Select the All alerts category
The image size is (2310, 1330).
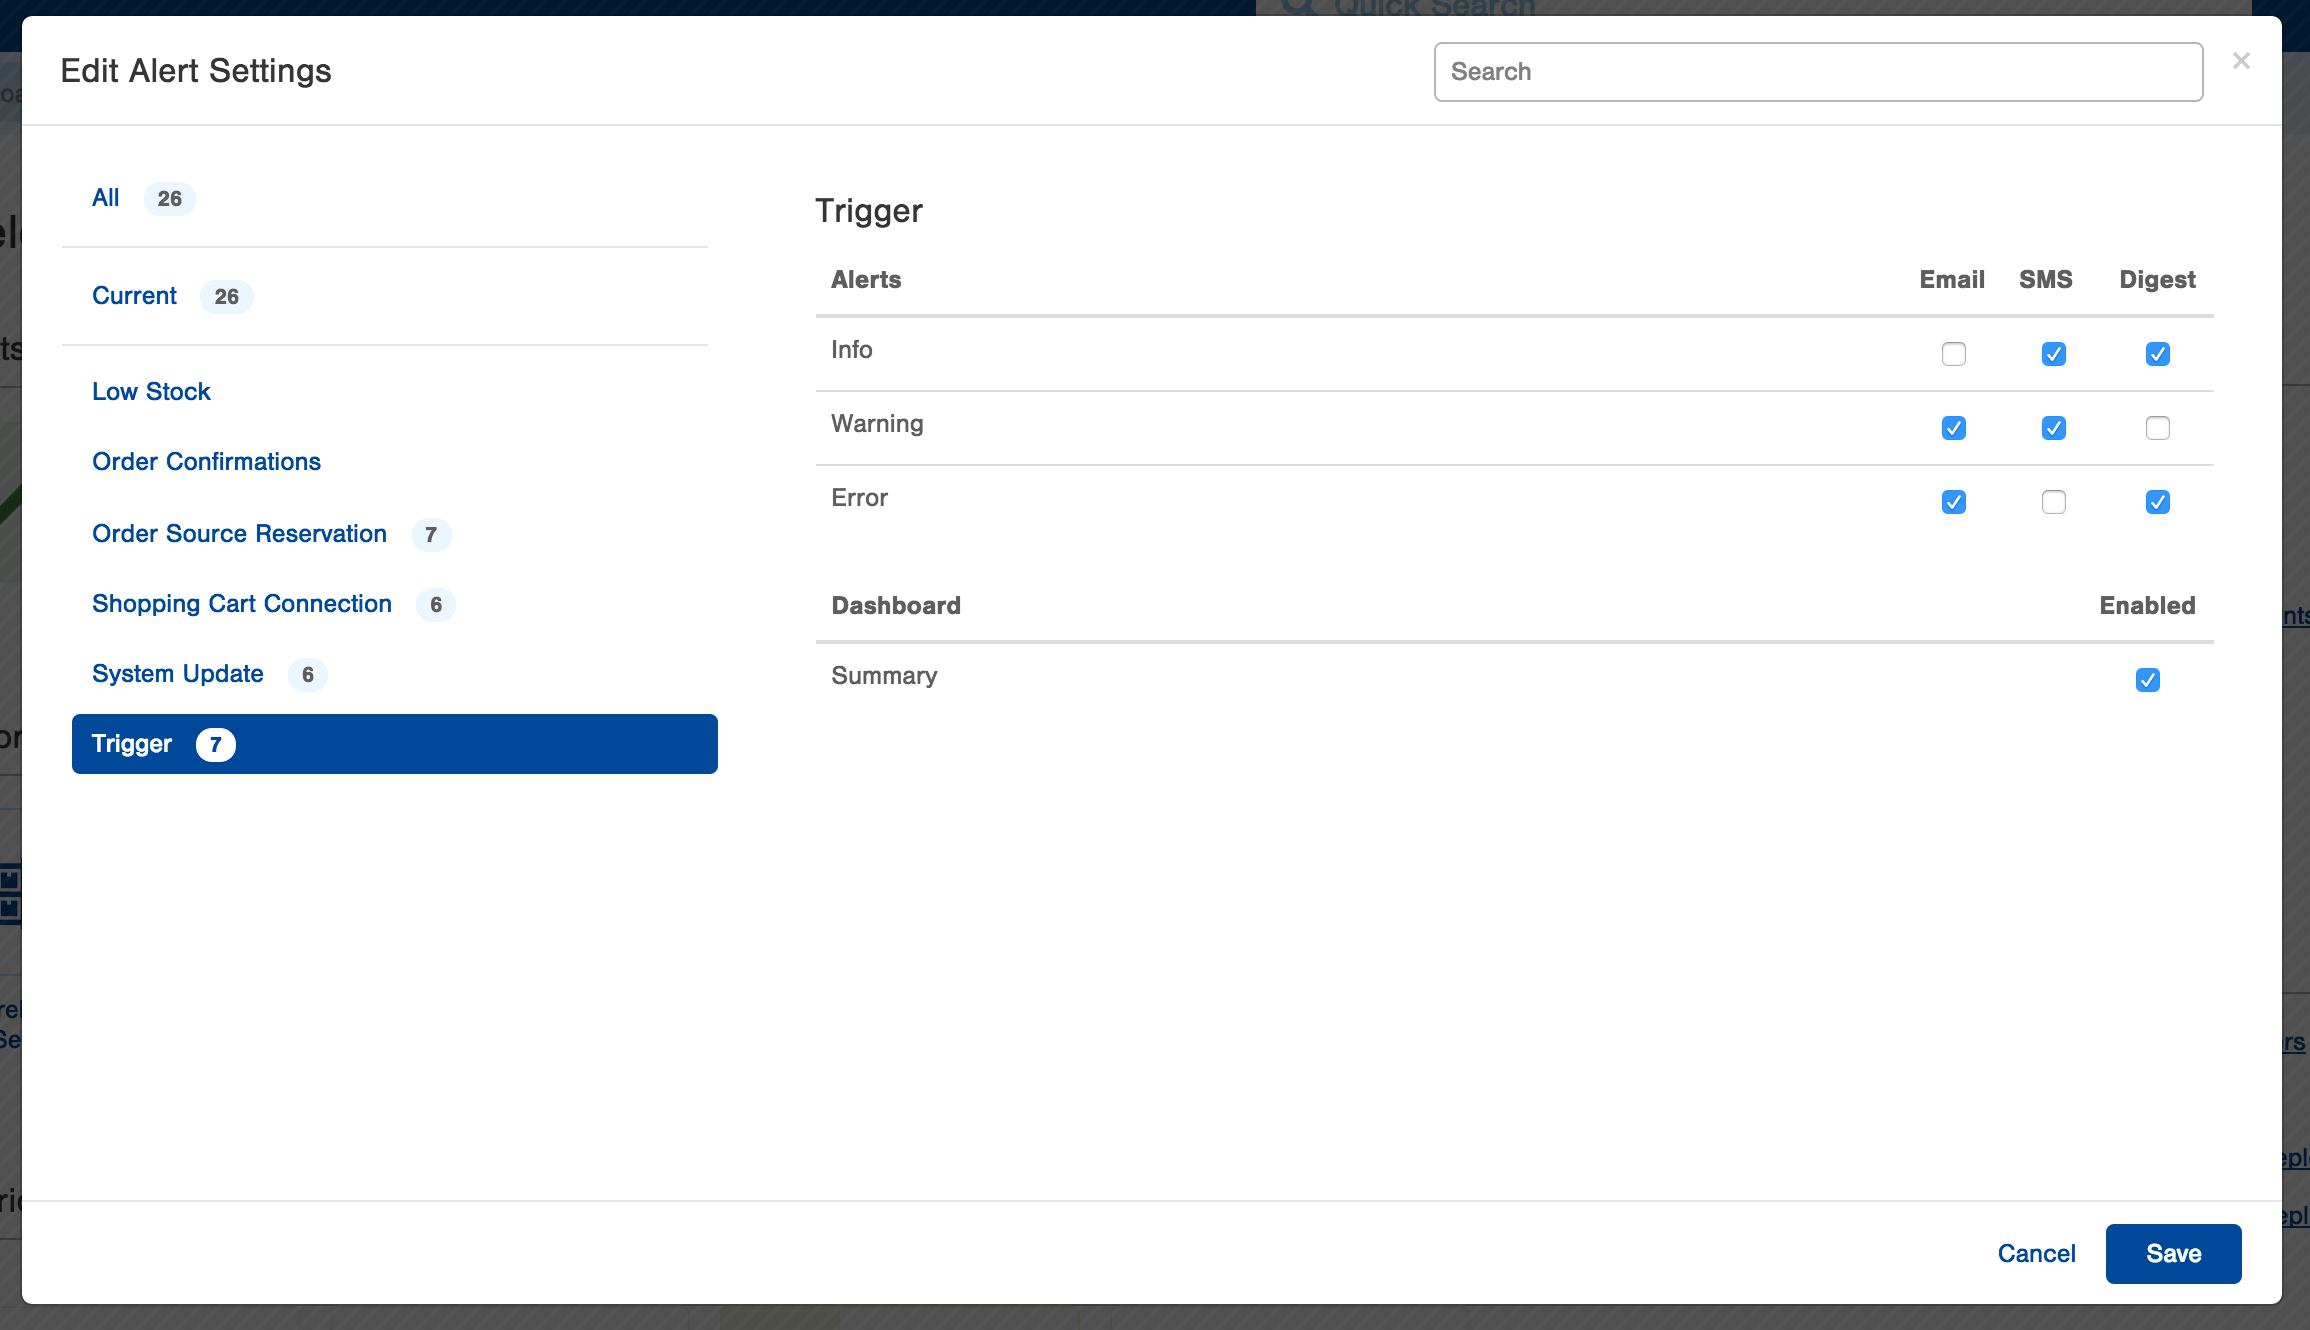pyautogui.click(x=105, y=197)
